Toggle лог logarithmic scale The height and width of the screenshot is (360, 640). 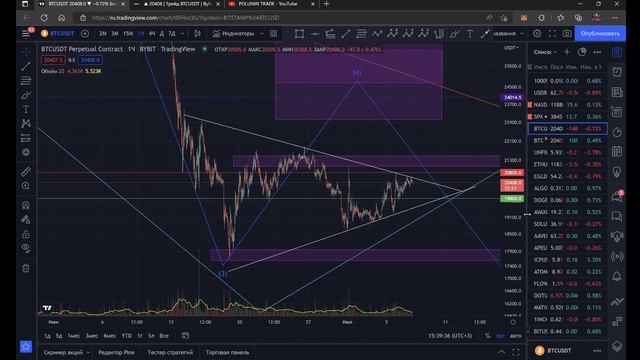pyautogui.click(x=500, y=336)
